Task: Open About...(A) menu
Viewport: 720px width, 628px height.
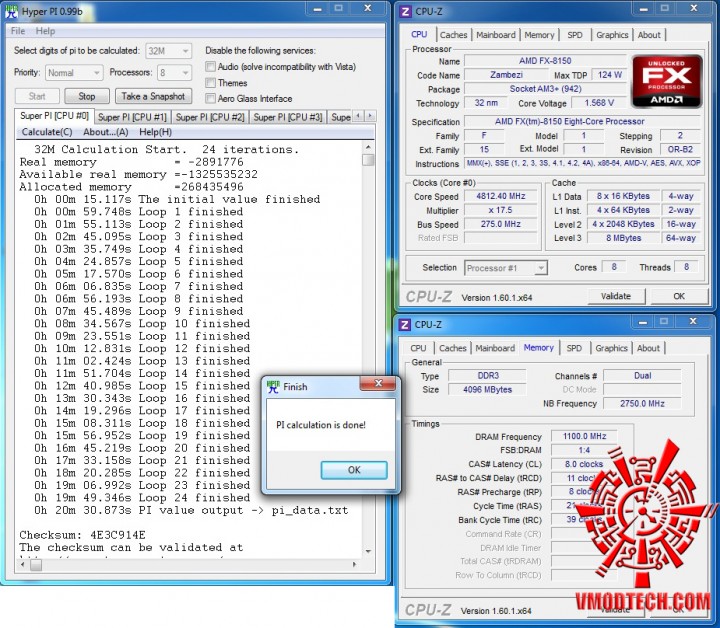Action: (106, 132)
